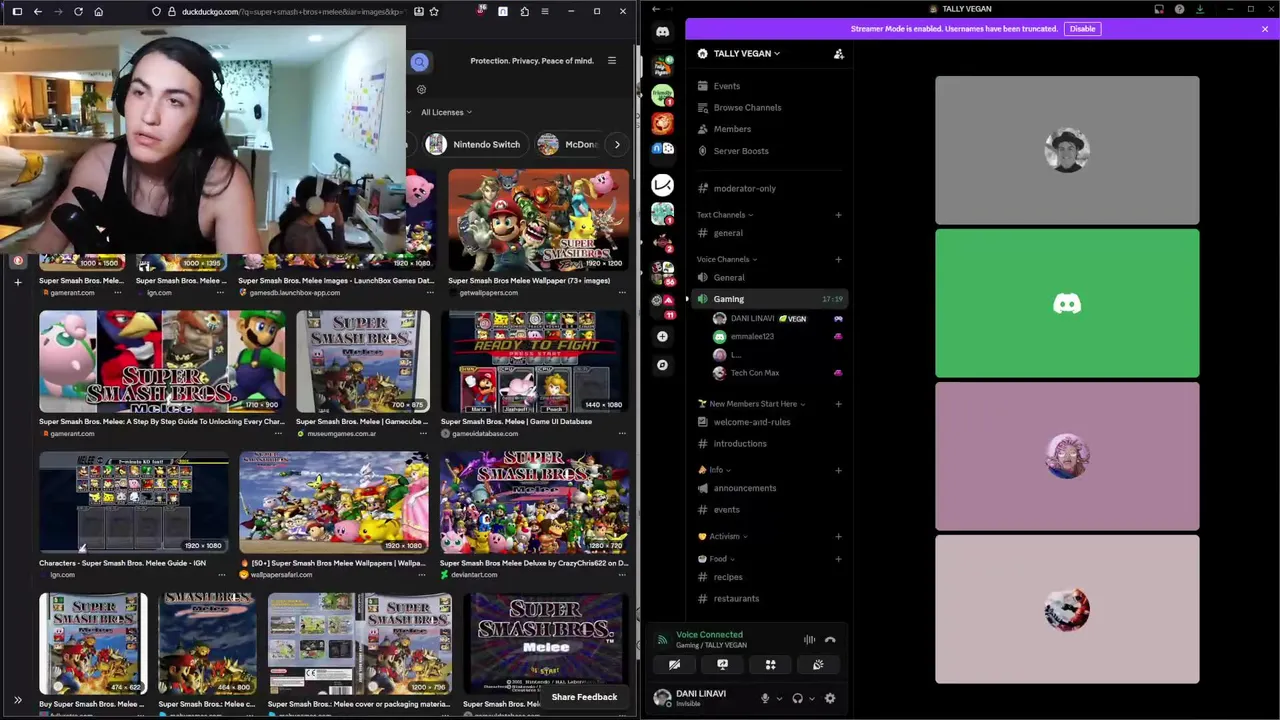Click Tech Con Max in the voice channel
Viewport: 1280px width, 720px height.
pyautogui.click(x=755, y=373)
